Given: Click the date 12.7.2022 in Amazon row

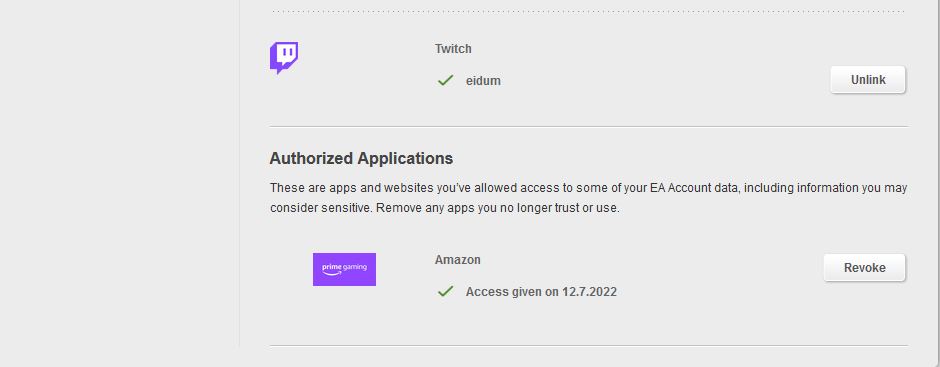Looking at the screenshot, I should pyautogui.click(x=589, y=292).
